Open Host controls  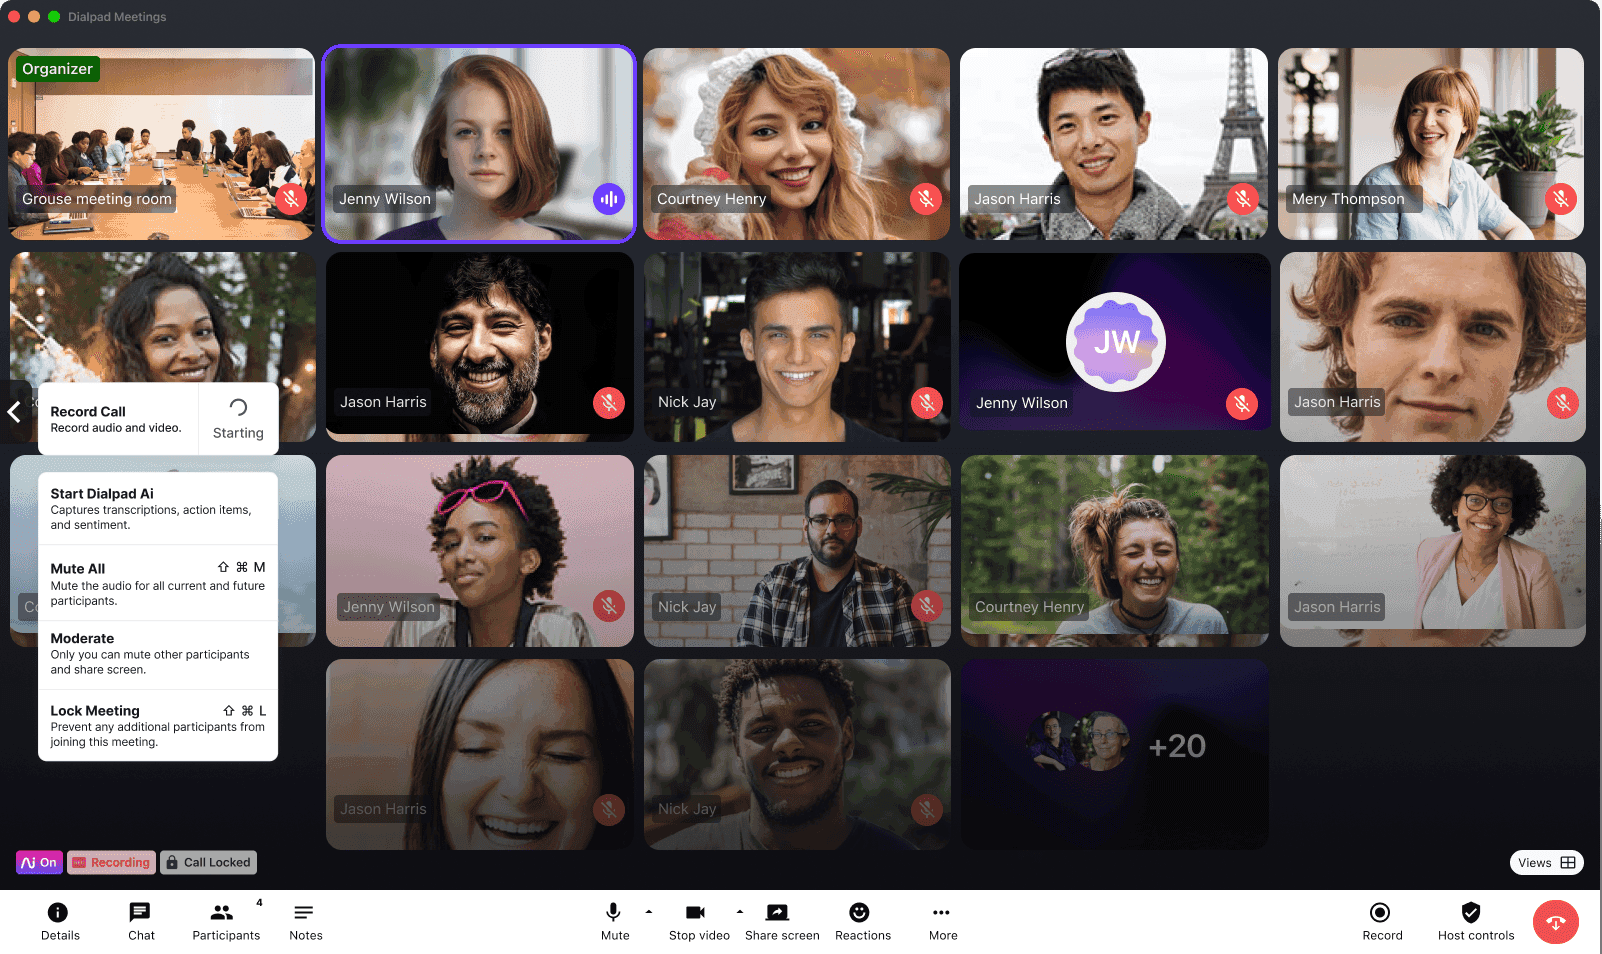coord(1471,920)
